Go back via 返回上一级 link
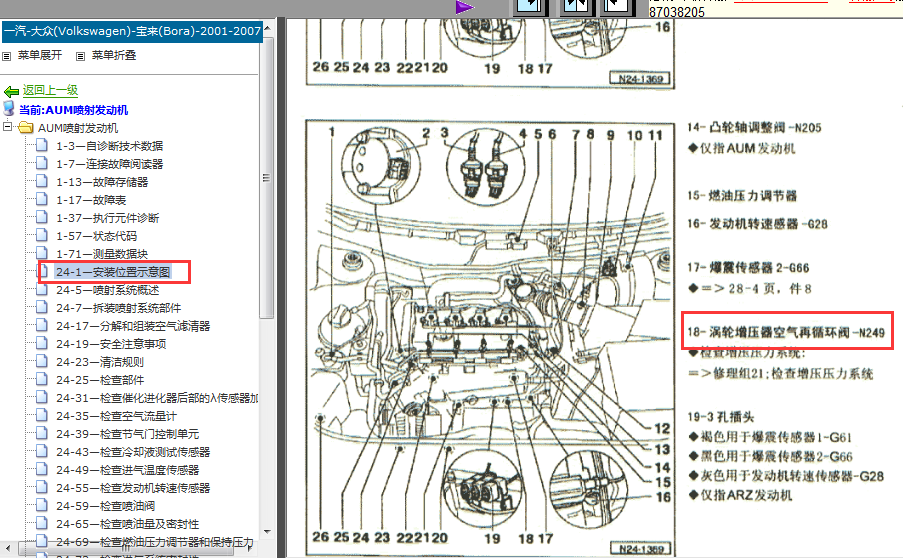This screenshot has width=903, height=558. pos(50,90)
